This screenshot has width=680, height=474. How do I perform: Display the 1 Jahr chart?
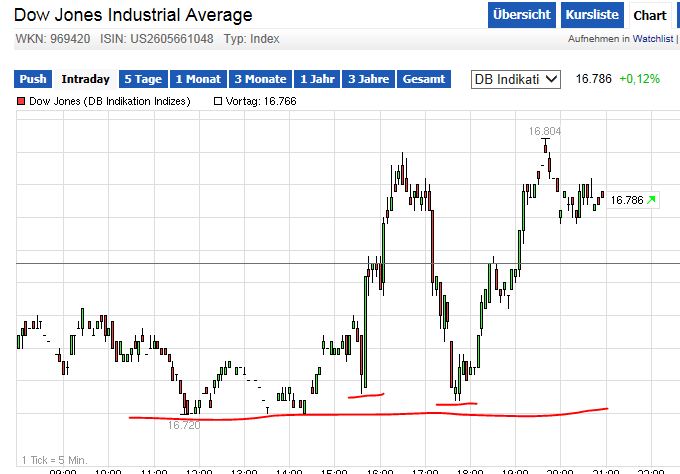[x=316, y=79]
